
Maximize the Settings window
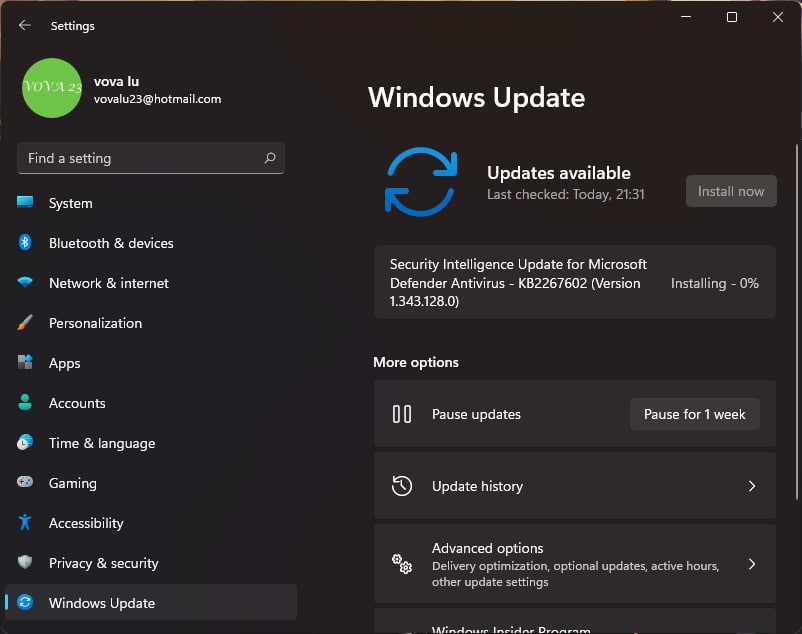pos(732,17)
